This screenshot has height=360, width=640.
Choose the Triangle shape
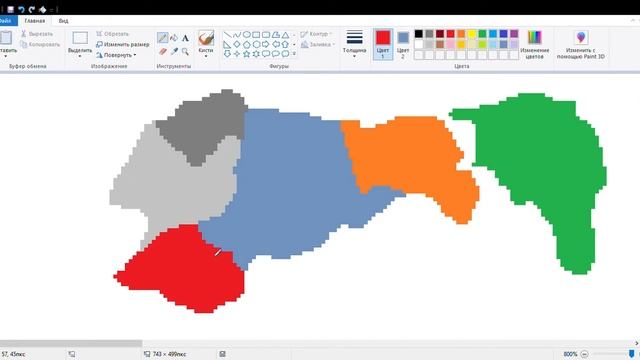(285, 35)
